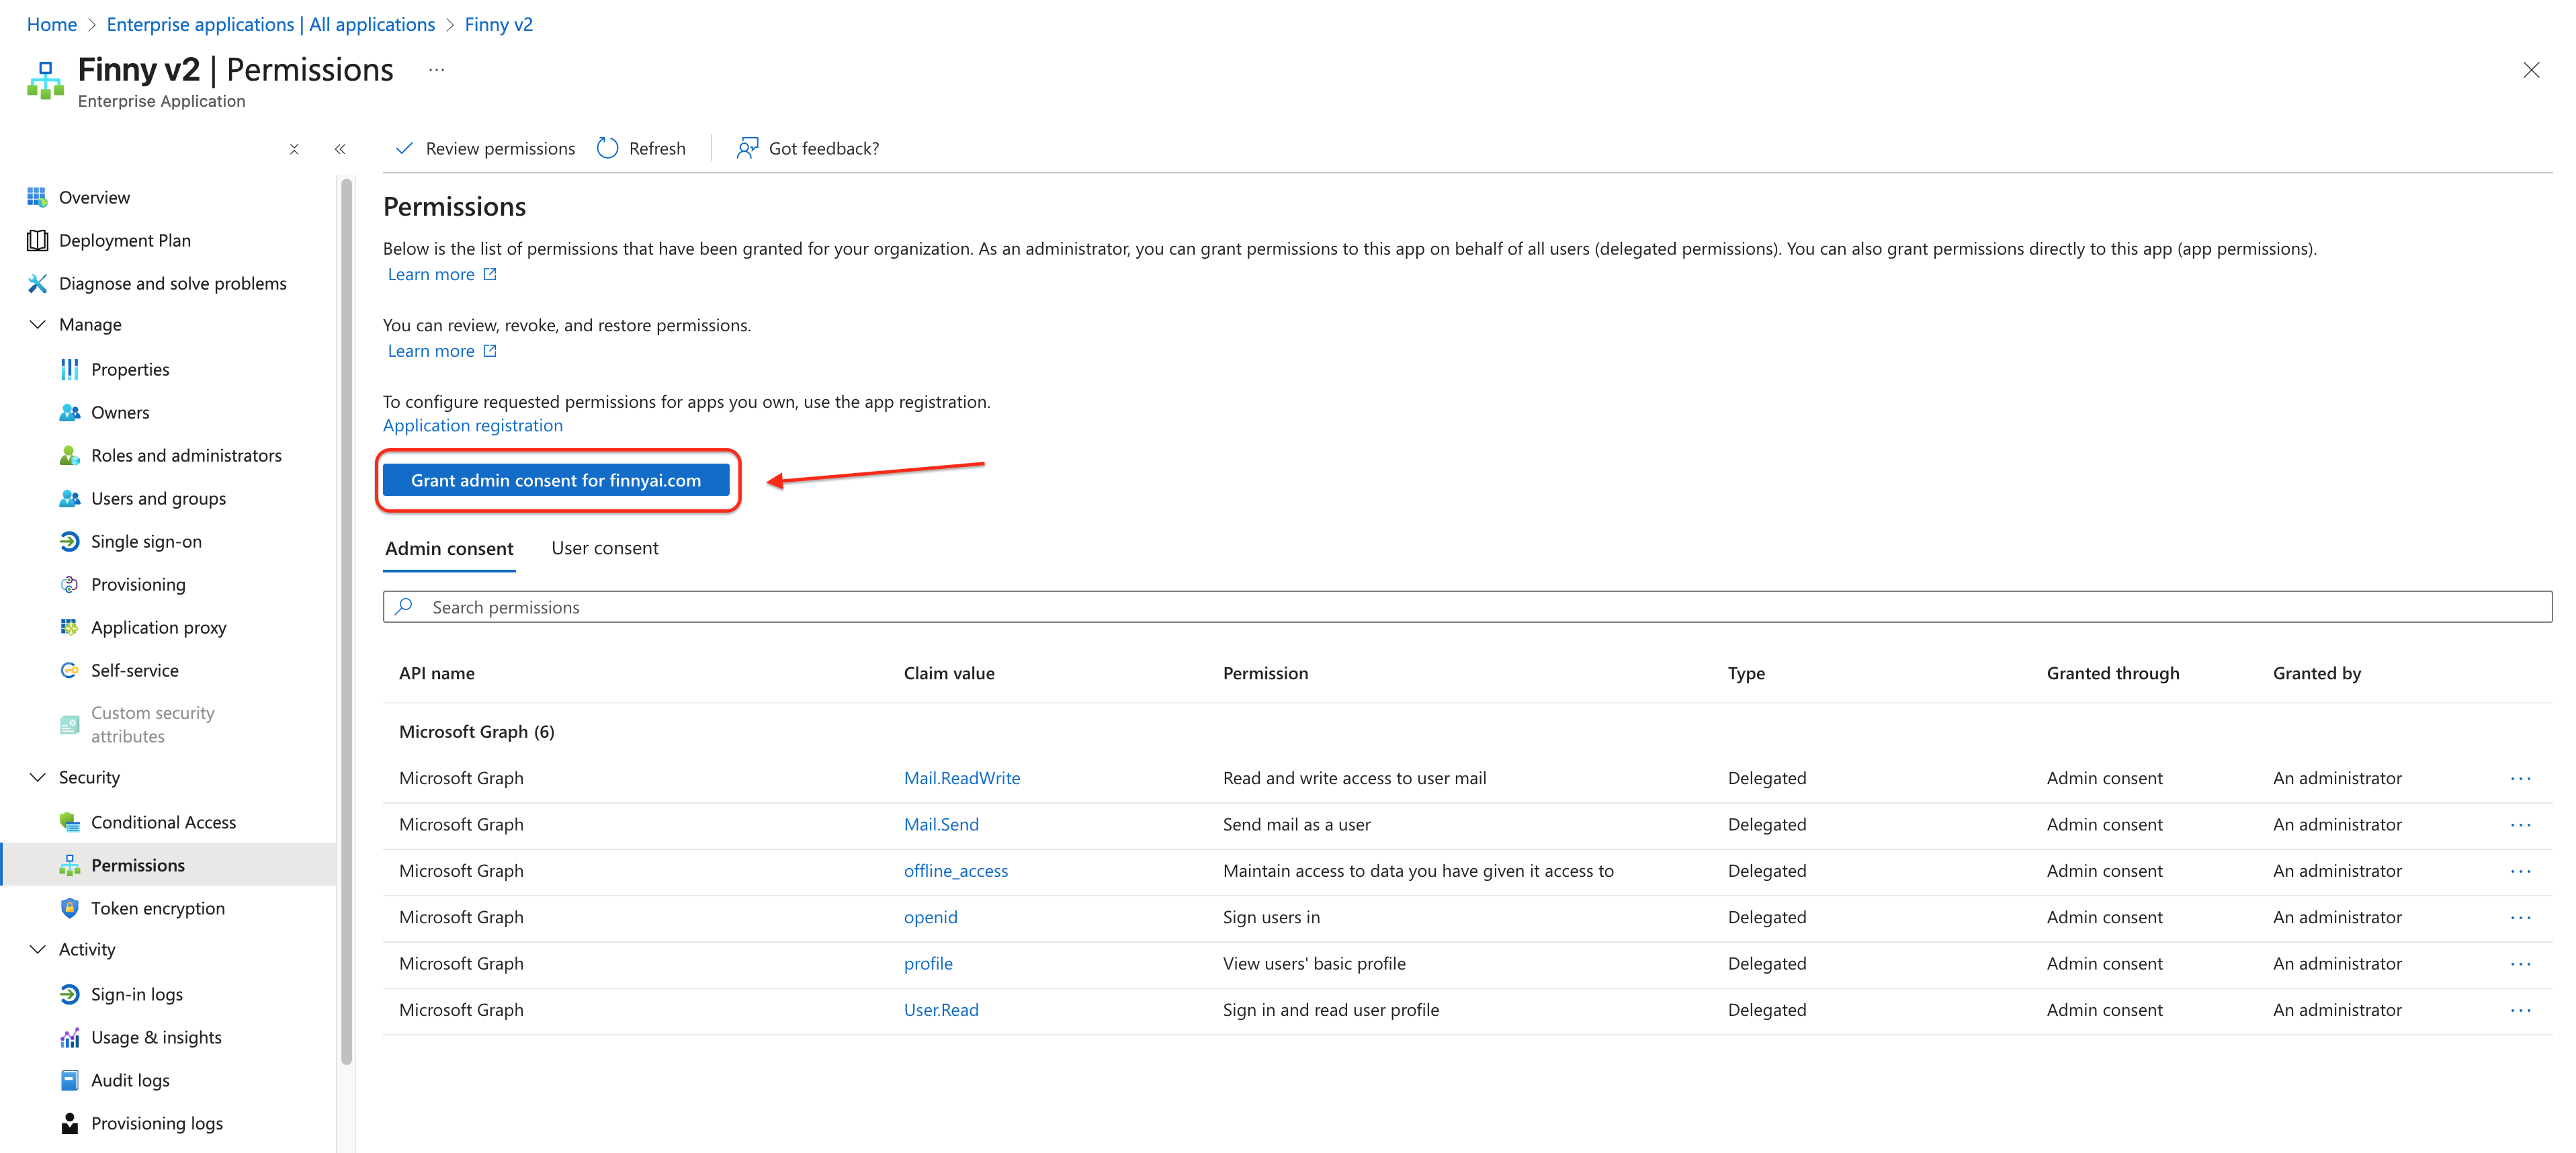The height and width of the screenshot is (1153, 2576).
Task: Click the Granted through column header
Action: pyautogui.click(x=2113, y=673)
